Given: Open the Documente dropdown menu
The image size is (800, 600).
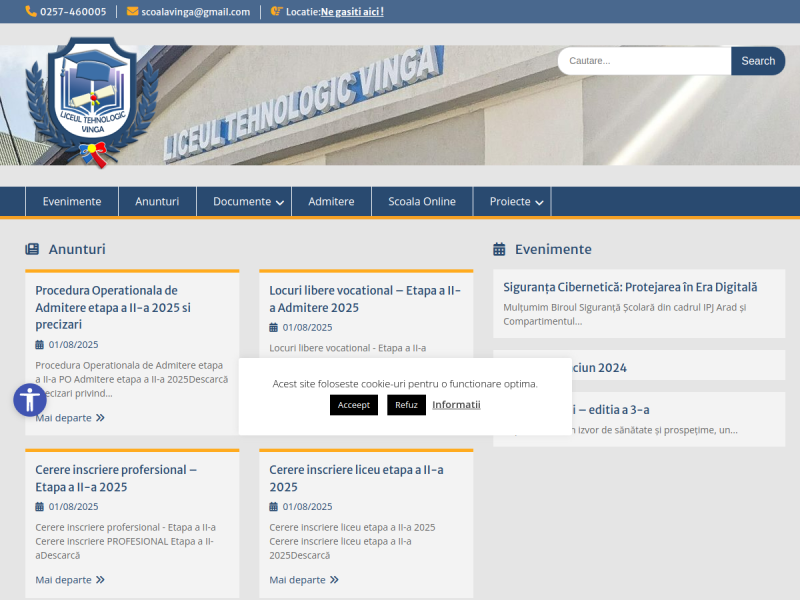Looking at the screenshot, I should click(244, 201).
